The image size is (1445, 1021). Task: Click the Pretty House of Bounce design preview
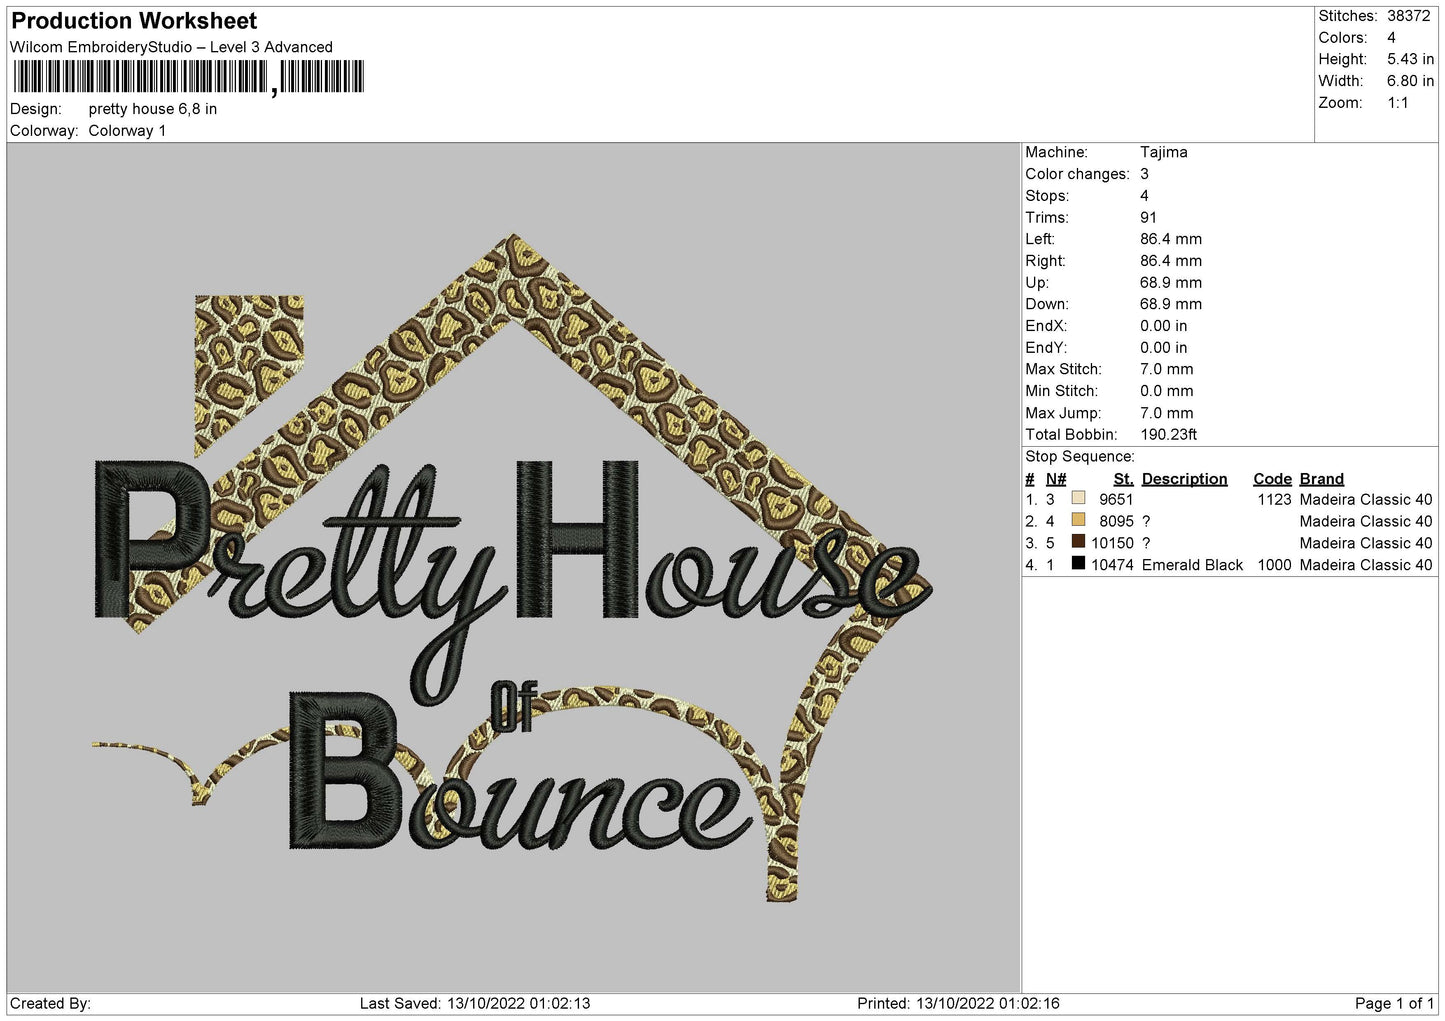click(x=513, y=568)
